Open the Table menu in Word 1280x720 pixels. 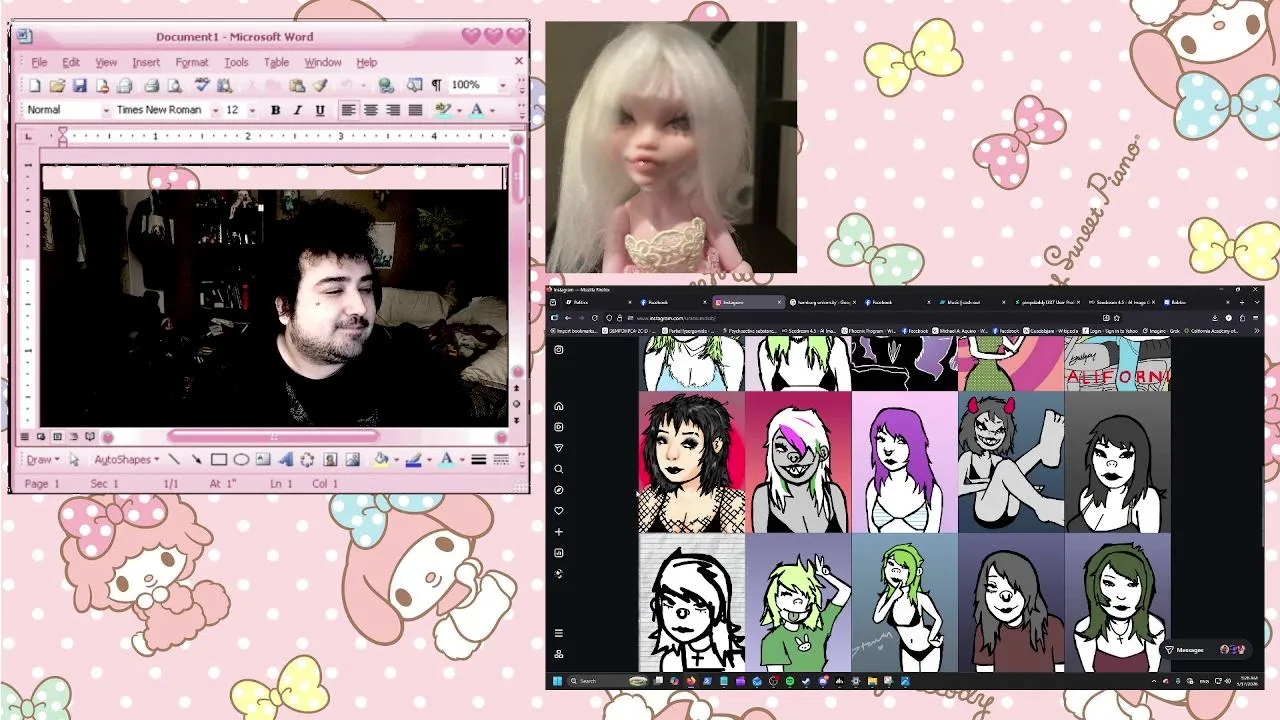277,62
